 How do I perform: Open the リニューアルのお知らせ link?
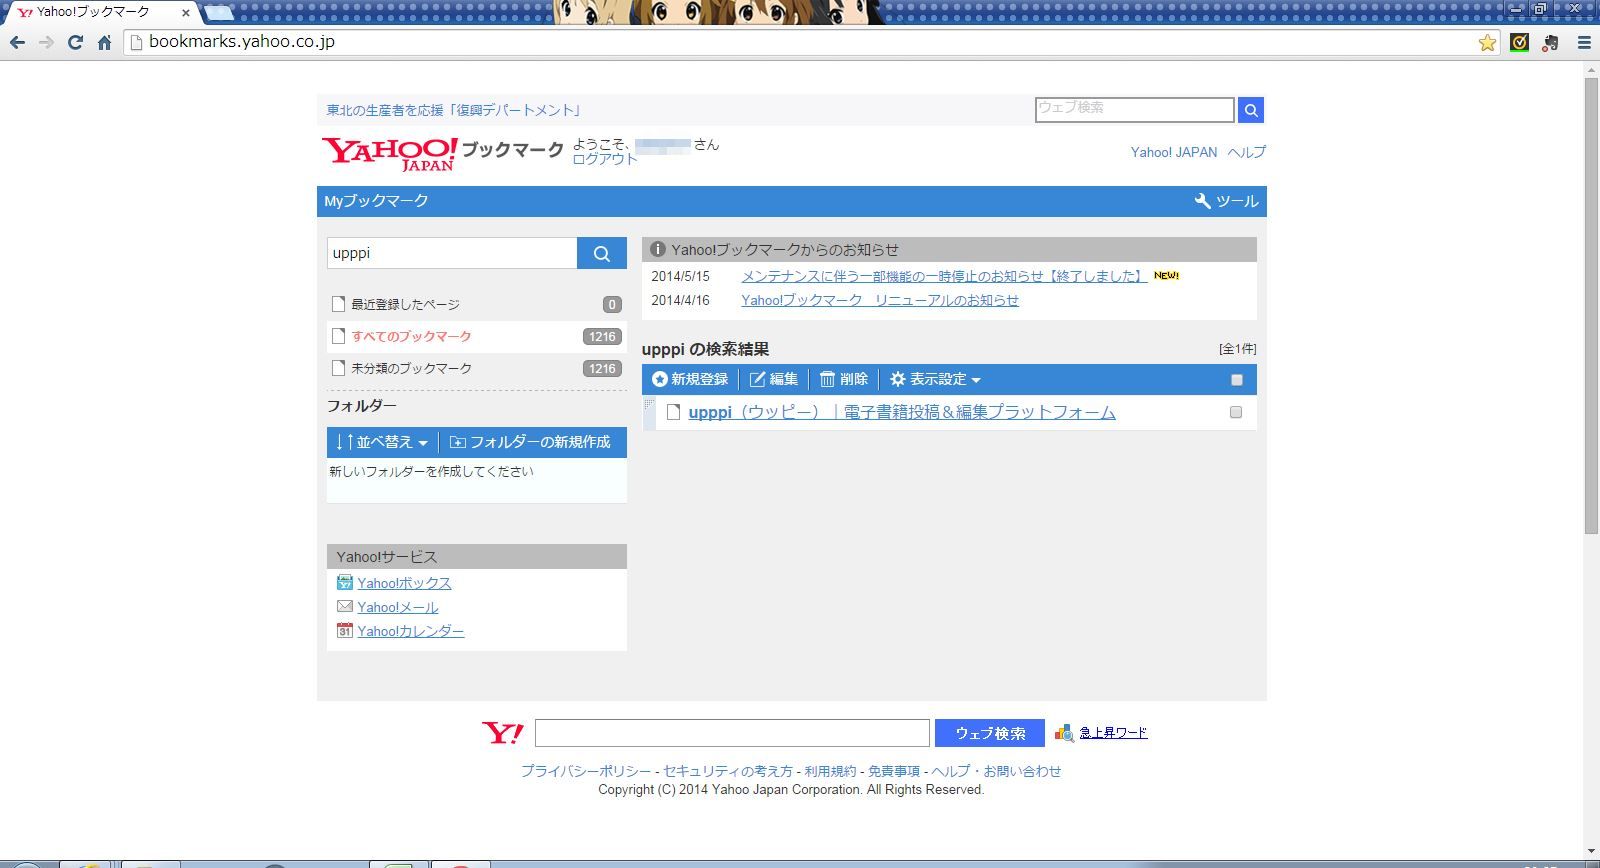[x=880, y=300]
